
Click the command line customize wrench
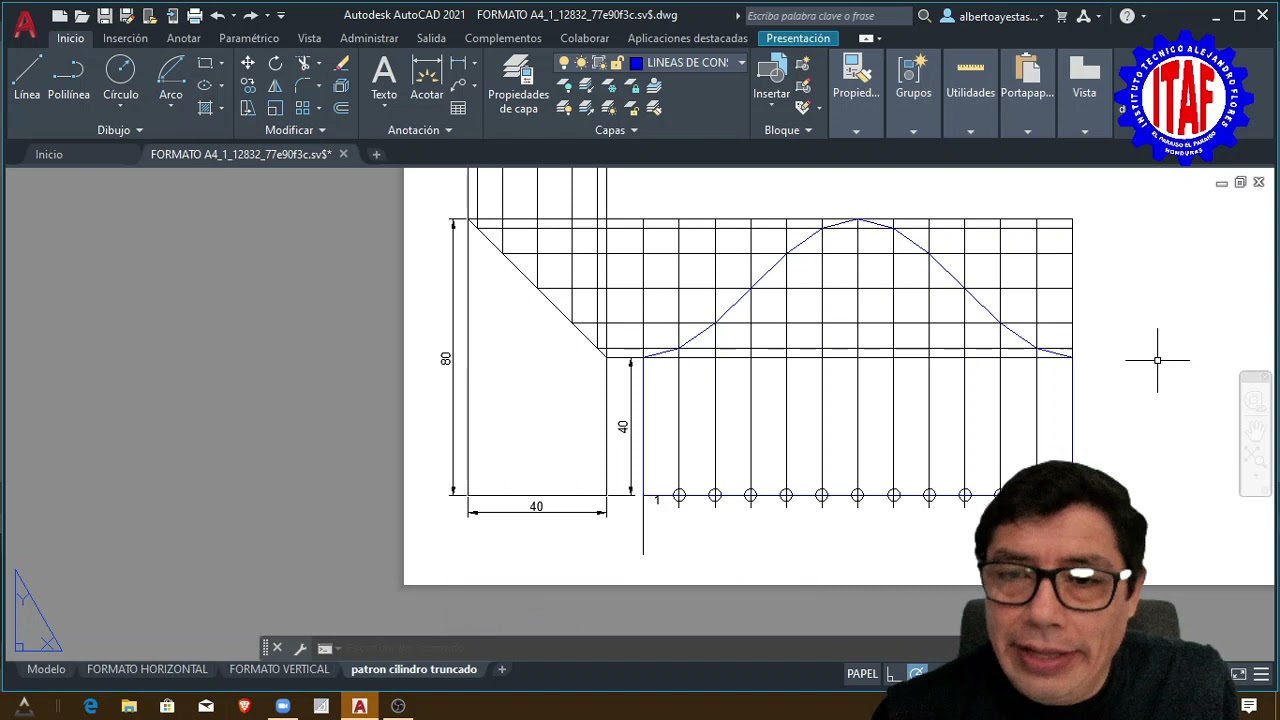pyautogui.click(x=300, y=648)
